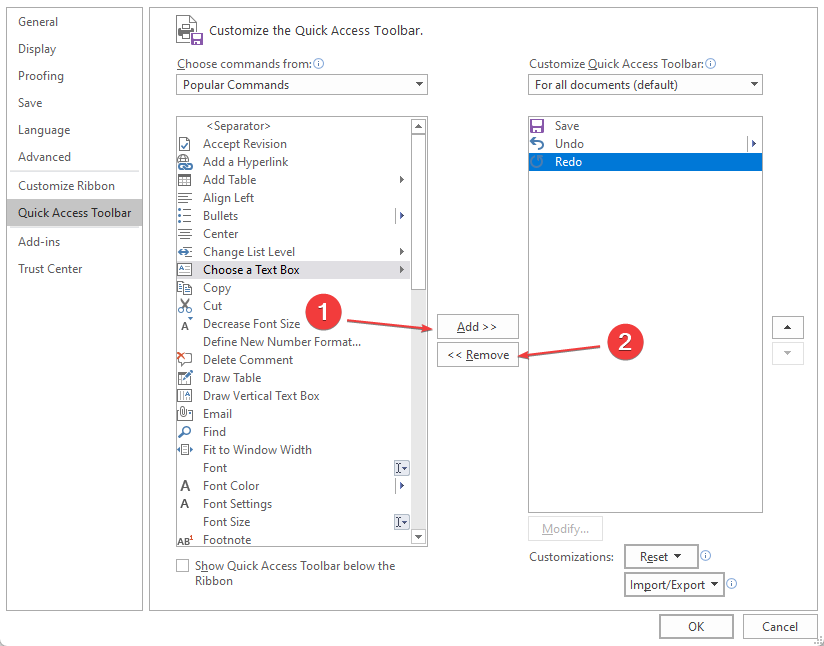Click the Delete Comment icon

click(x=184, y=360)
